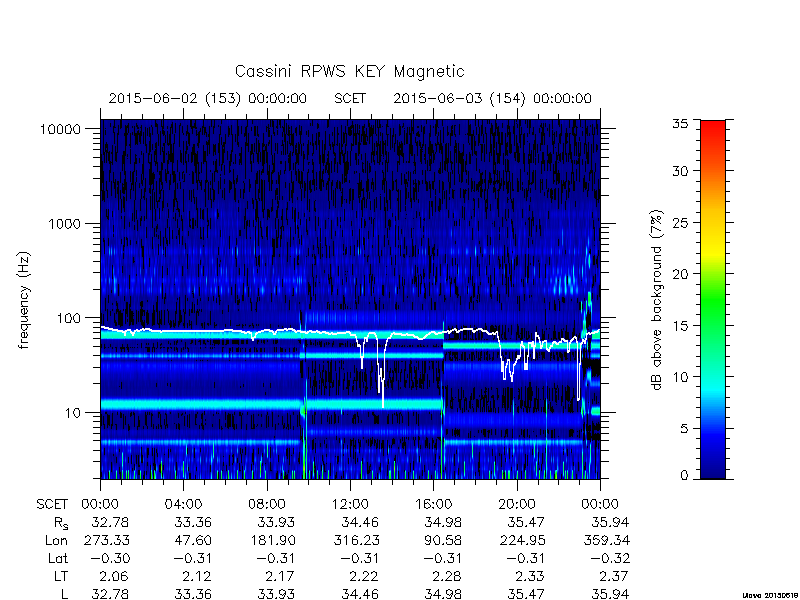Click the 25 value on the color scale
The width and height of the screenshot is (800, 600).
coord(680,223)
